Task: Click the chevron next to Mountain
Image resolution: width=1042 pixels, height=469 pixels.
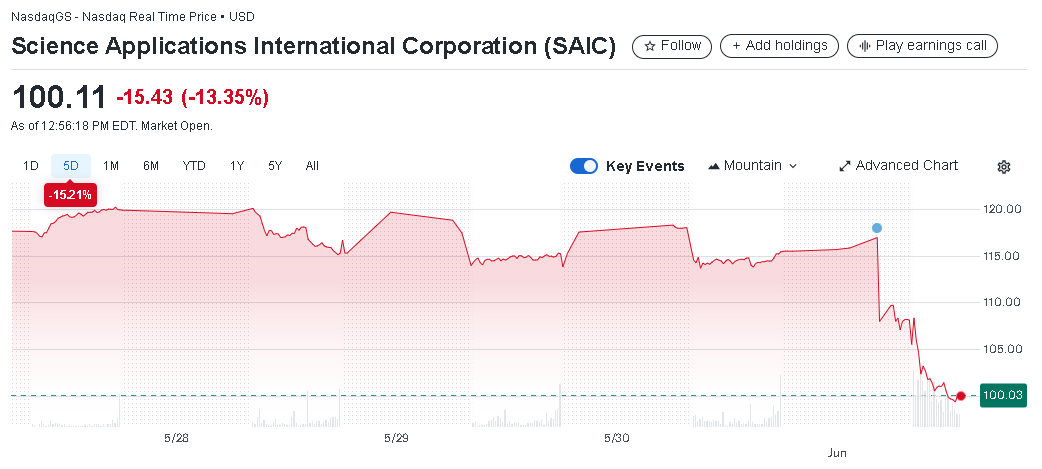Action: (x=792, y=167)
